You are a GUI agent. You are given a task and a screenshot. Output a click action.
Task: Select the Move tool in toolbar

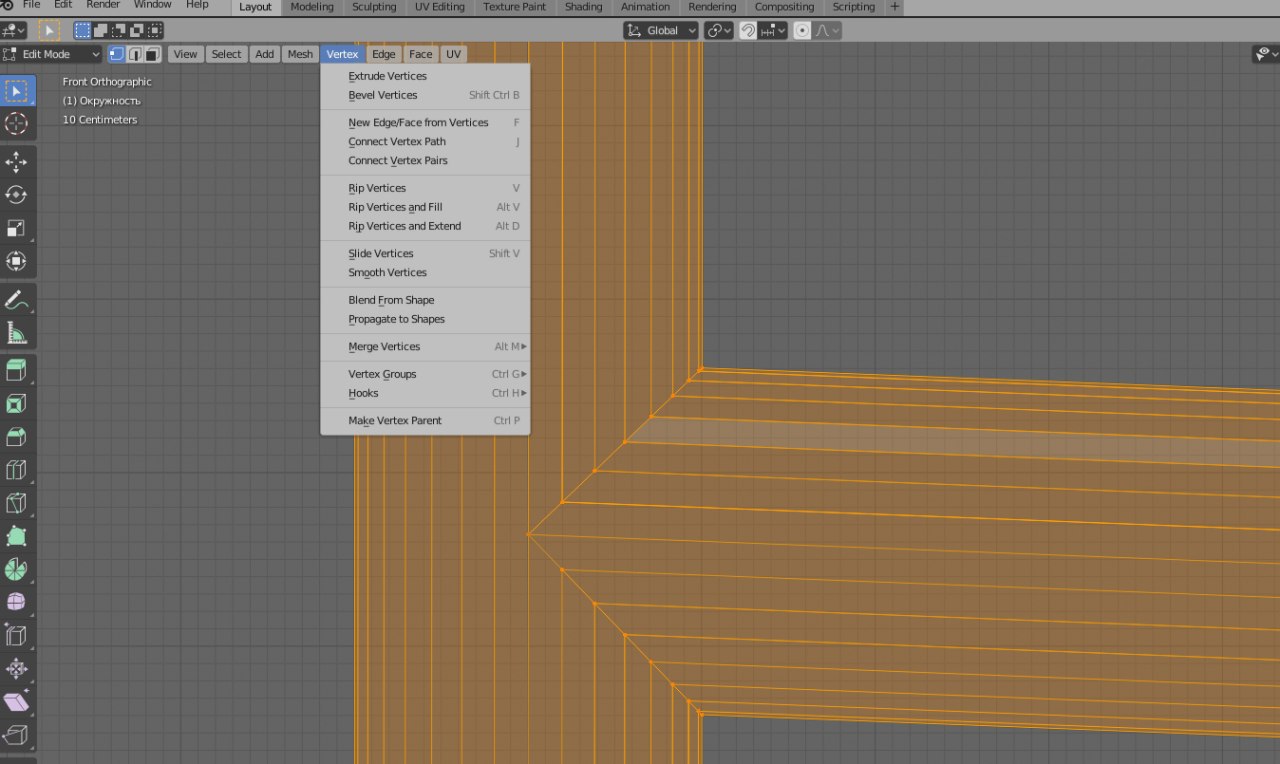16,162
